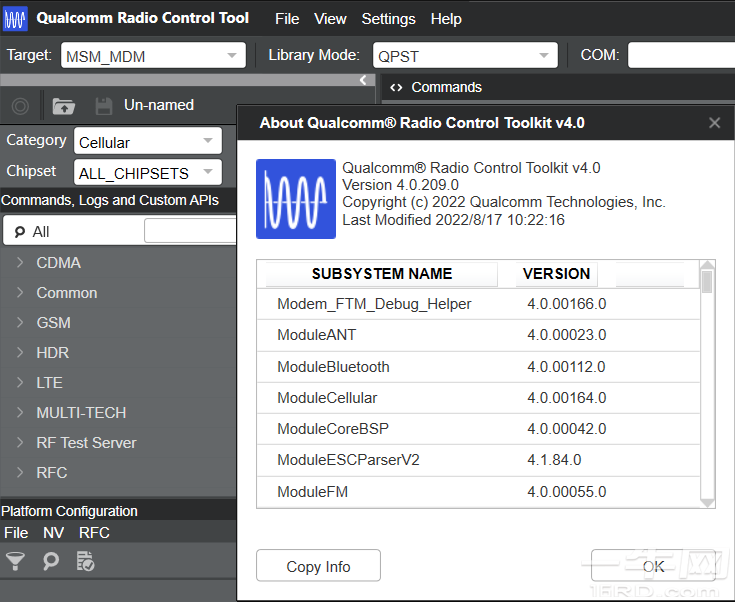Collapse the left panel using the arrow
The width and height of the screenshot is (735, 602).
point(363,80)
